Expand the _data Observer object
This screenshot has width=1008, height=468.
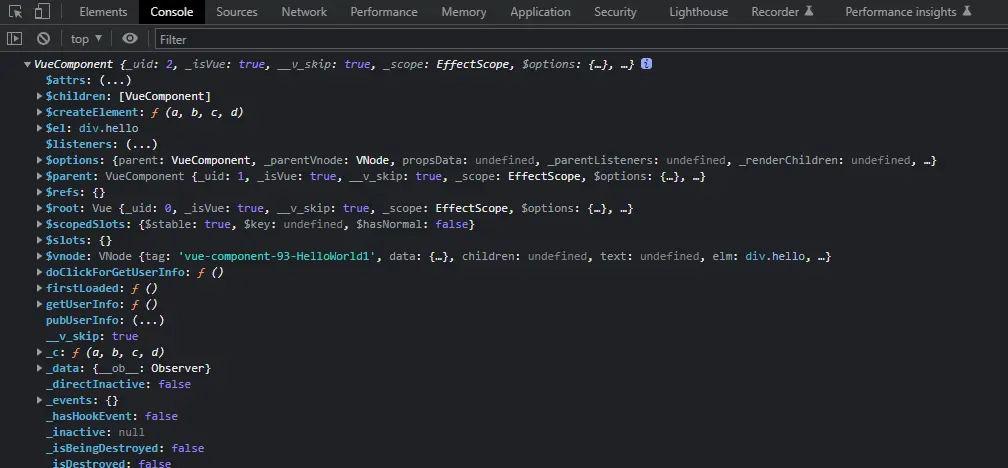40,368
